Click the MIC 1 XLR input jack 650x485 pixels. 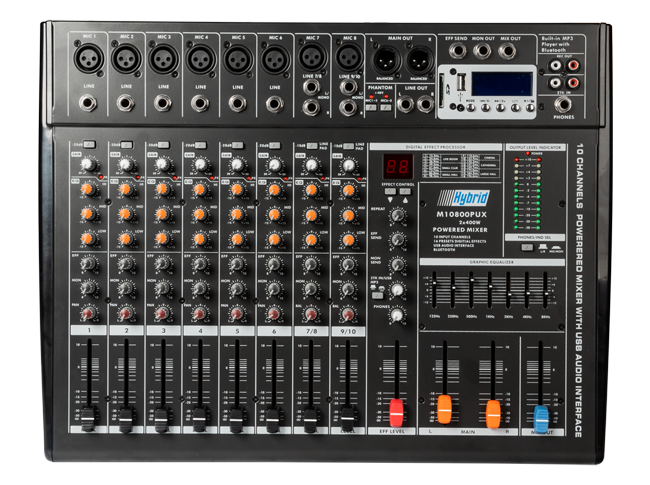click(89, 60)
